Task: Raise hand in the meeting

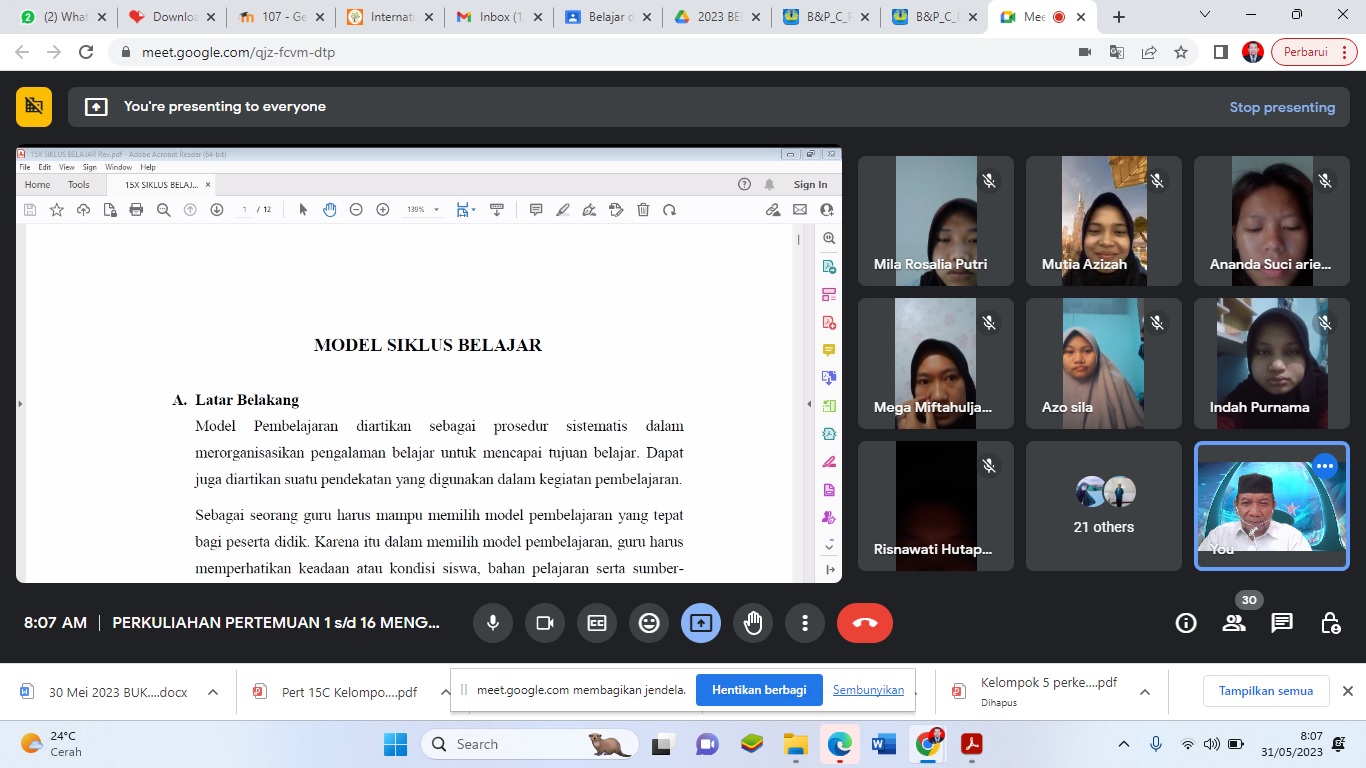Action: [x=753, y=623]
